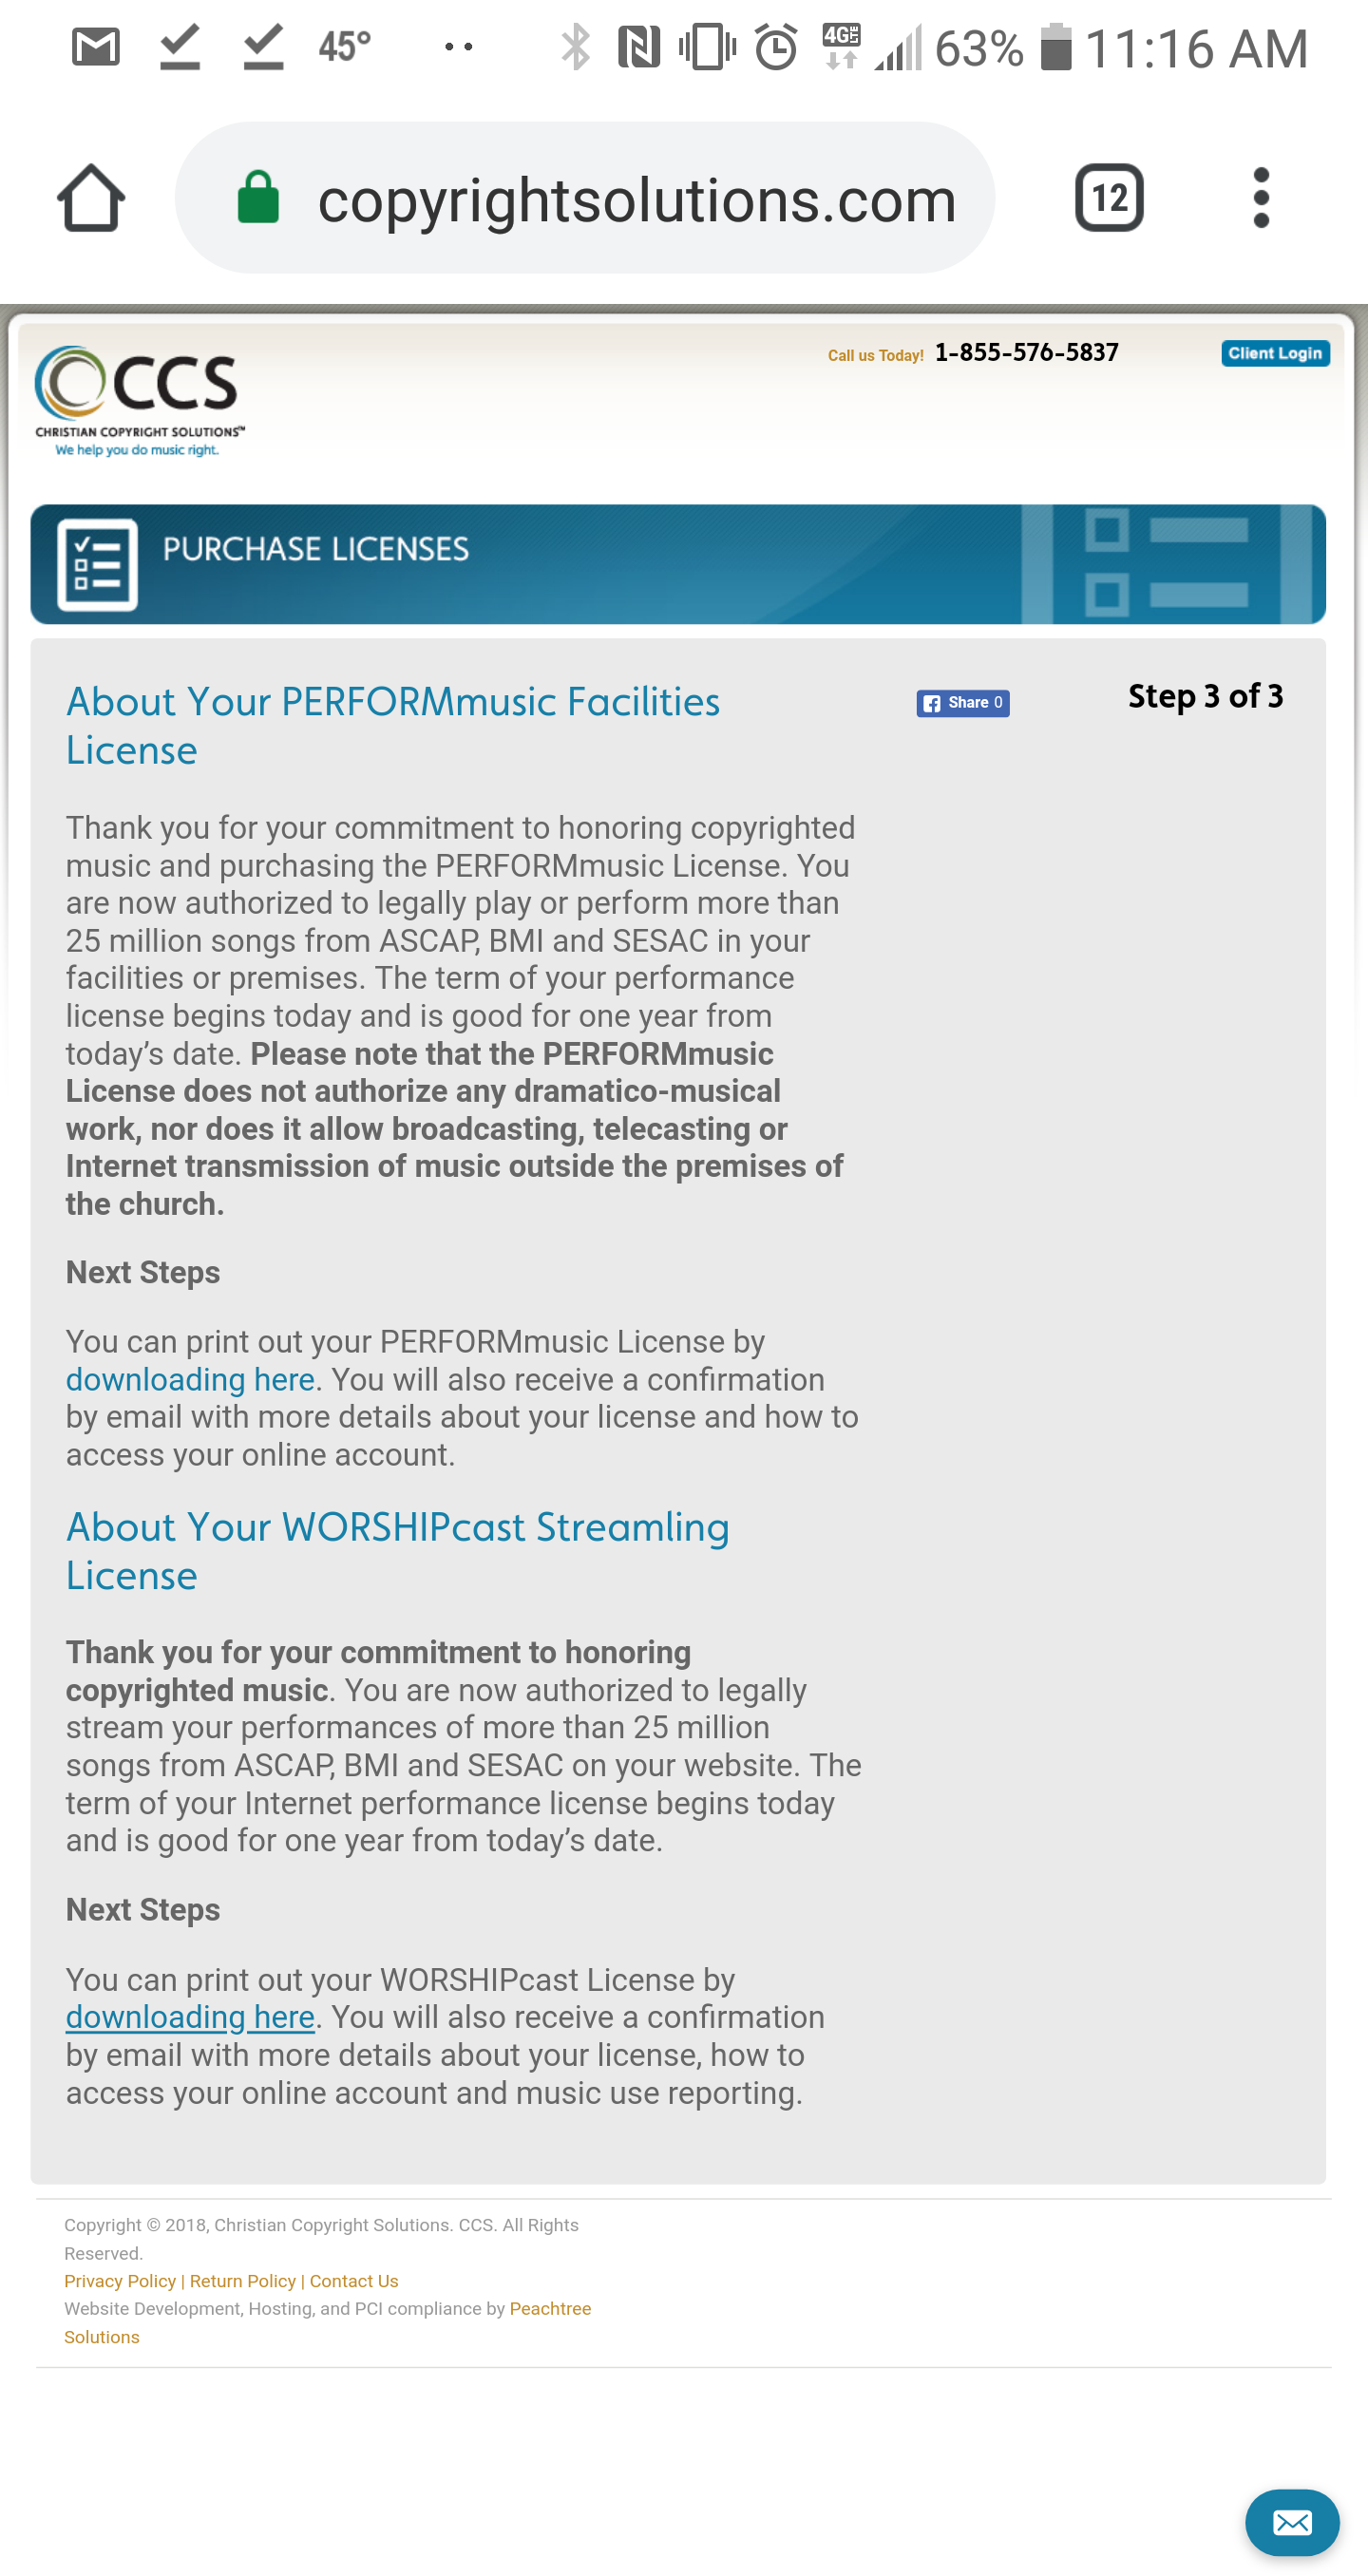Call the 1-855-576-5837 phone number
The width and height of the screenshot is (1368, 2576).
coord(1026,353)
